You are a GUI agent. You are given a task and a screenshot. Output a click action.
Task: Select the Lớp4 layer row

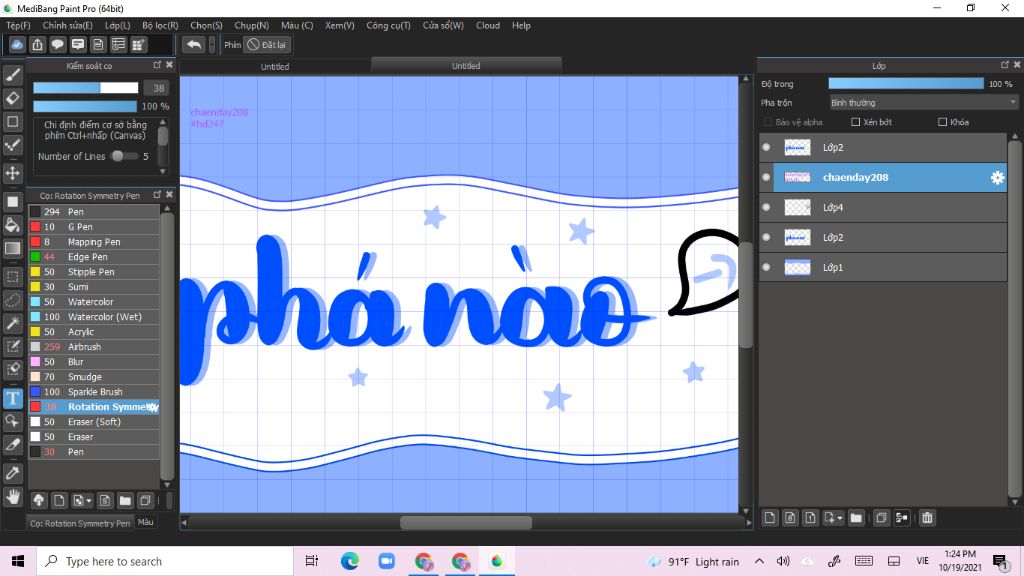(882, 208)
